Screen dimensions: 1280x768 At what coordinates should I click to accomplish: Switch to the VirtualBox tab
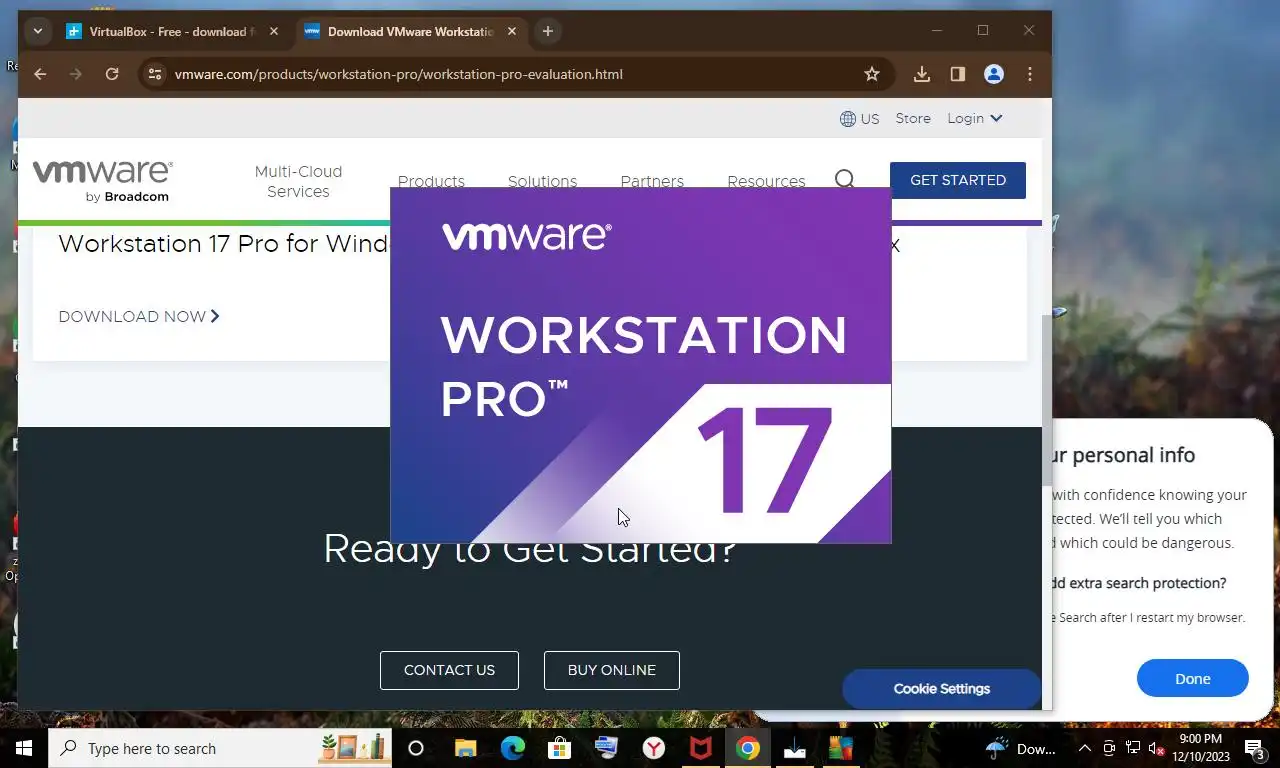(174, 31)
